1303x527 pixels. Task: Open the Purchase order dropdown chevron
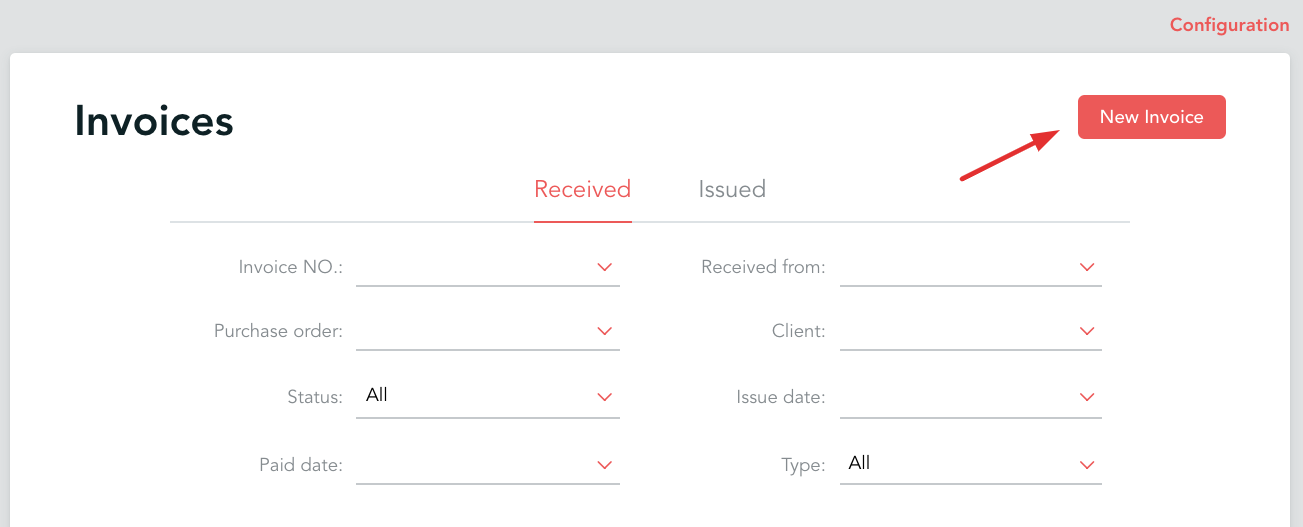click(604, 331)
